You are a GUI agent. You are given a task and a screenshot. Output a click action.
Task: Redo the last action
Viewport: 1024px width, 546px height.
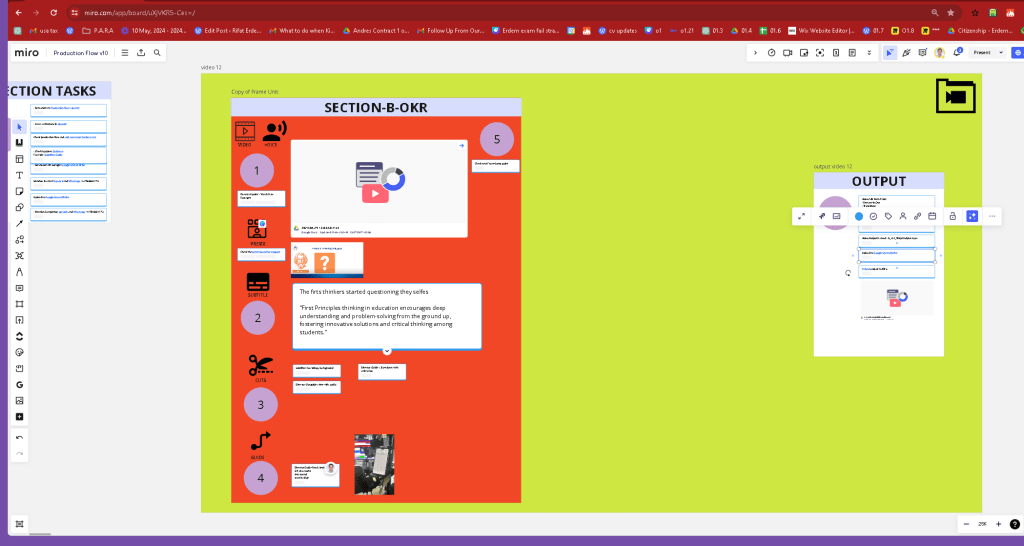(20, 453)
